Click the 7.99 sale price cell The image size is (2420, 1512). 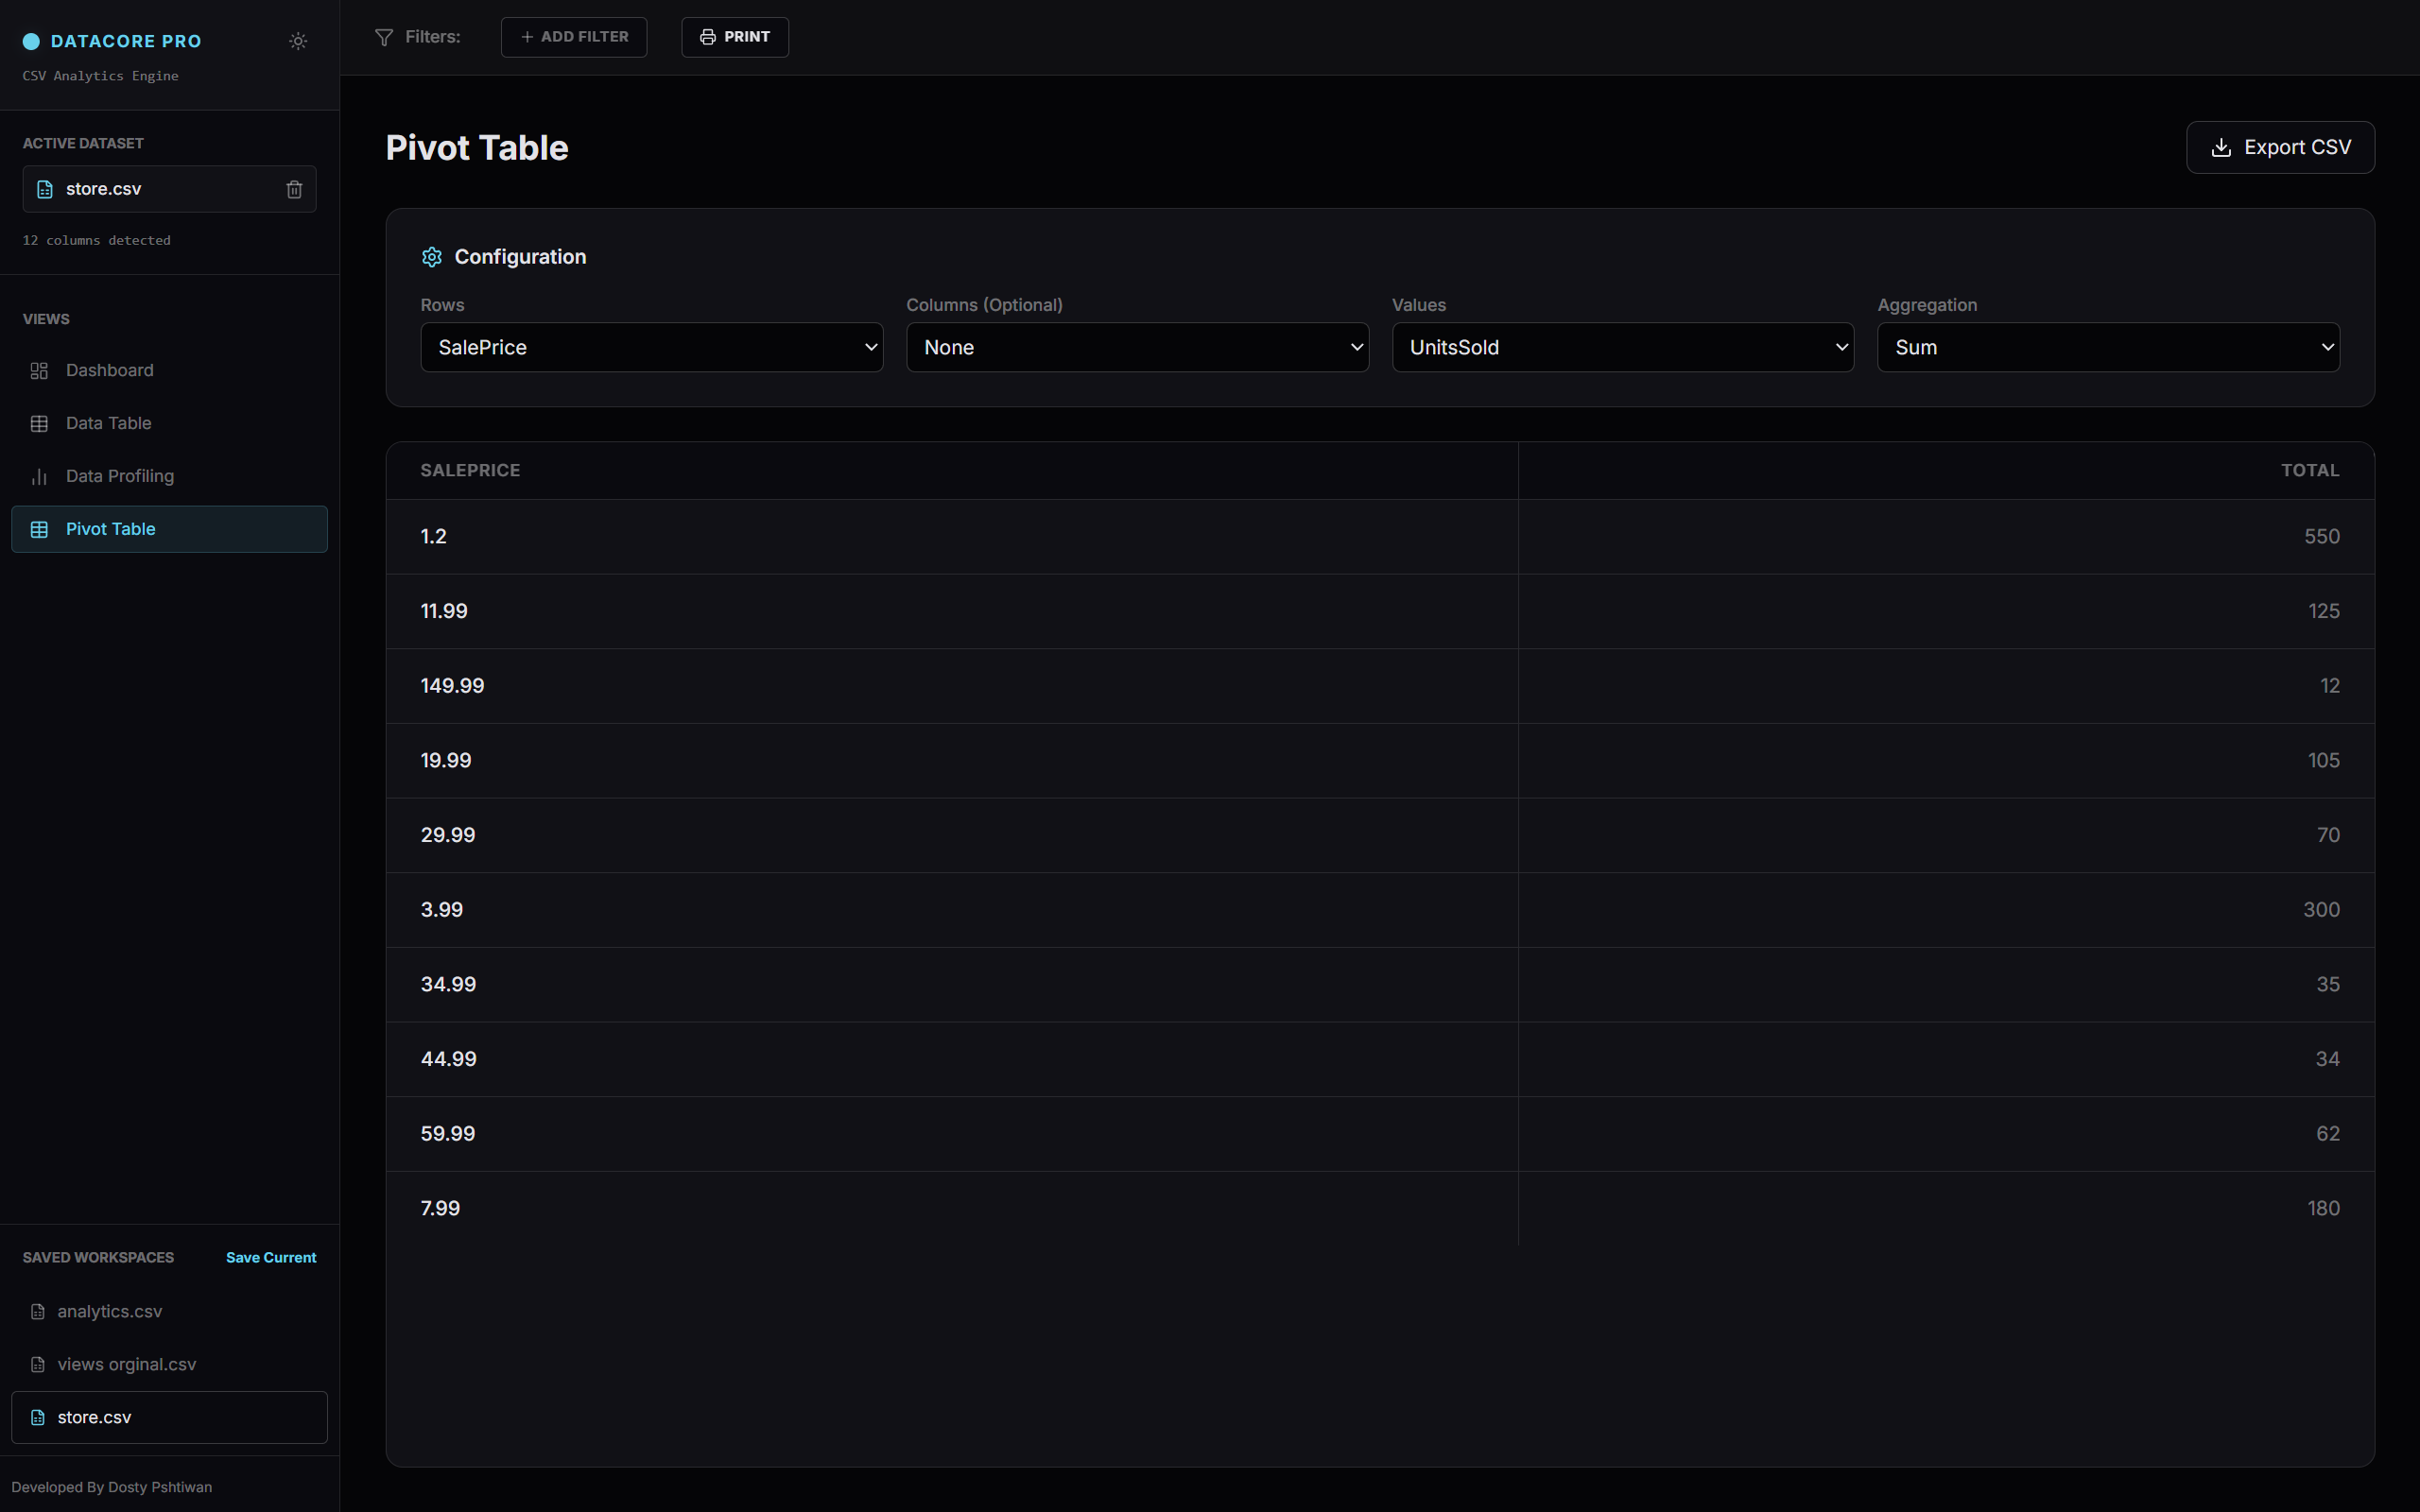click(x=952, y=1209)
